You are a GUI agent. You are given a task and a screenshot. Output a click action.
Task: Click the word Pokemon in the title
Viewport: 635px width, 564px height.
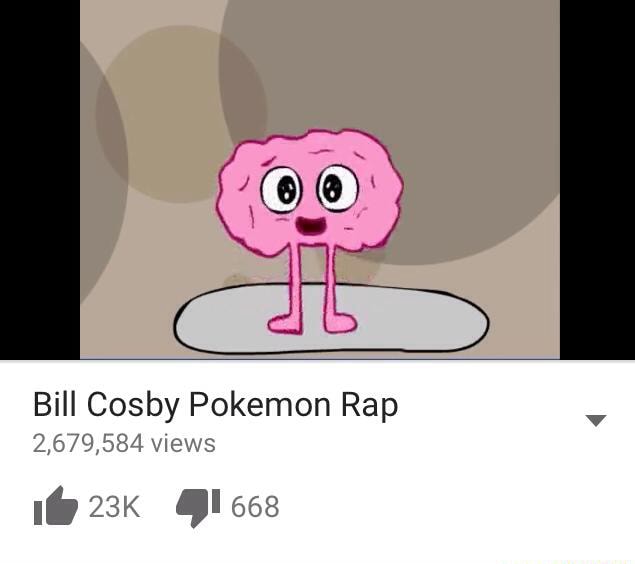(260, 405)
